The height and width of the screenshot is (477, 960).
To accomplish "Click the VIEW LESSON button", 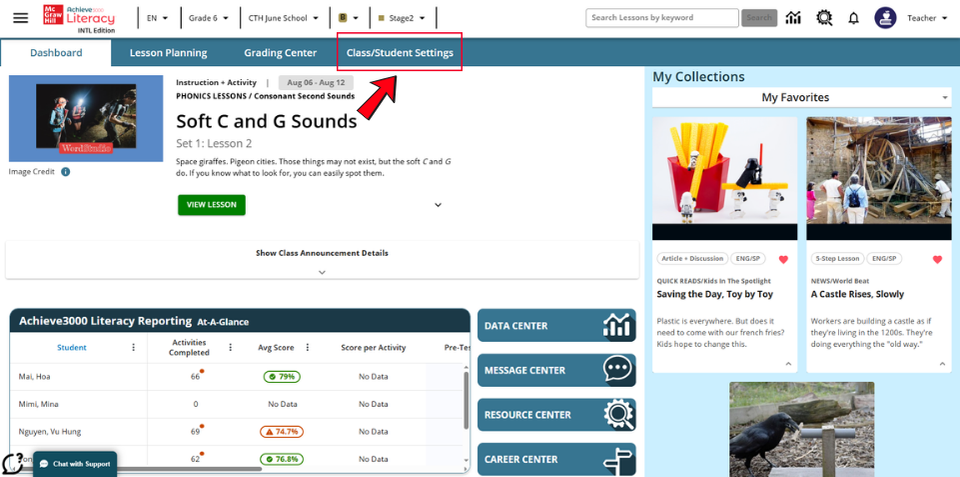I will 212,205.
